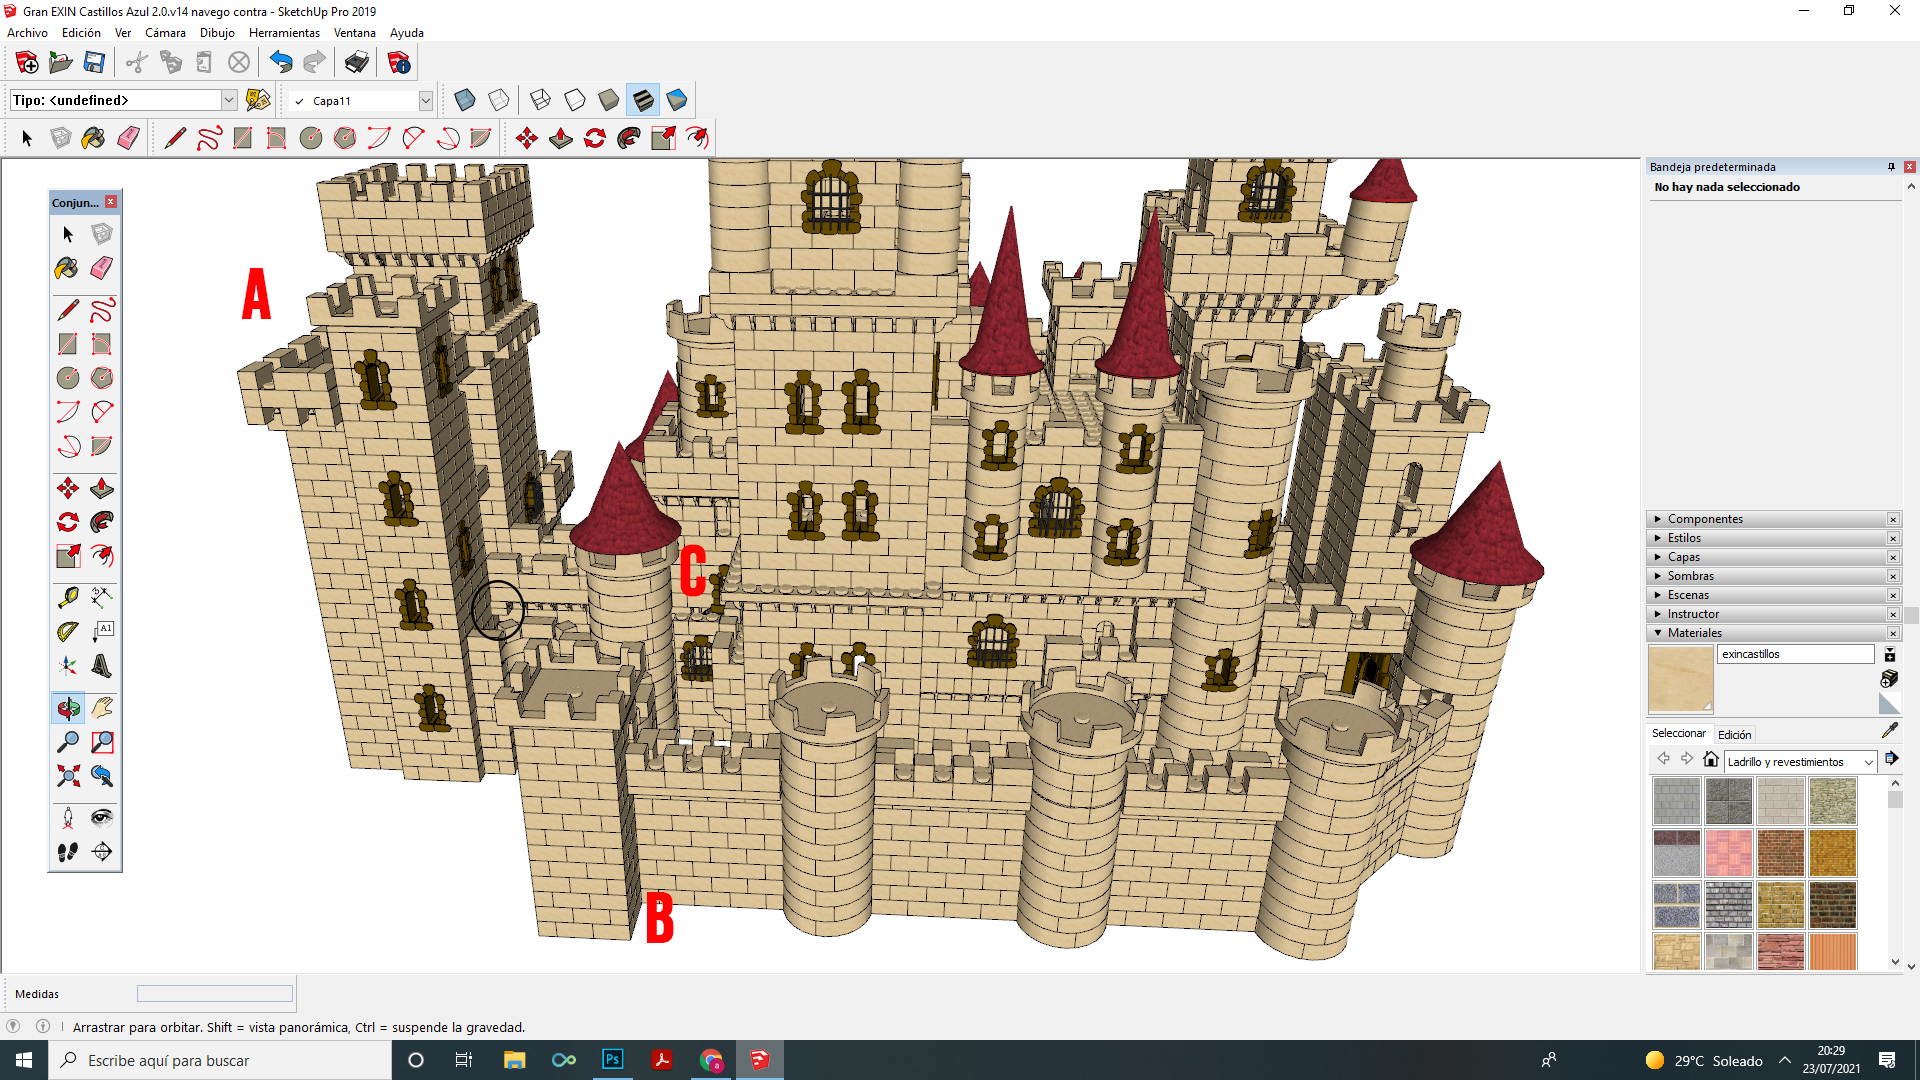
Task: Click the Undo arrow icon
Action: [281, 63]
